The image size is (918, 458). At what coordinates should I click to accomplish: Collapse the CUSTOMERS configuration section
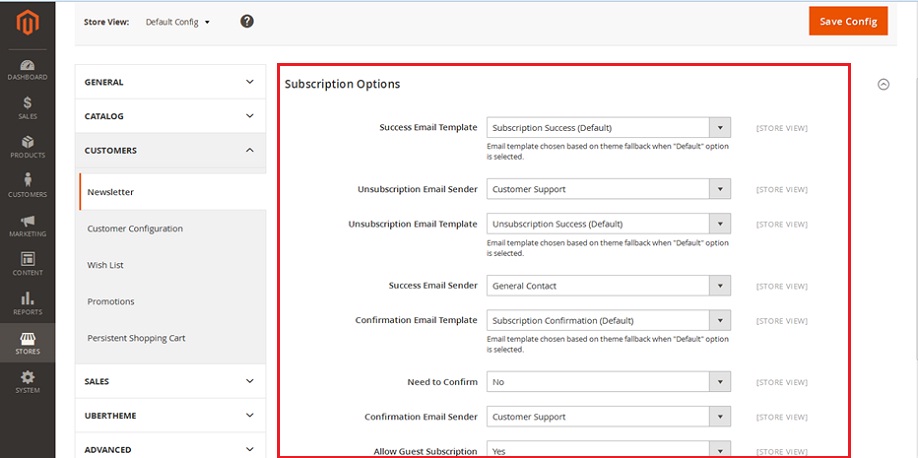170,151
